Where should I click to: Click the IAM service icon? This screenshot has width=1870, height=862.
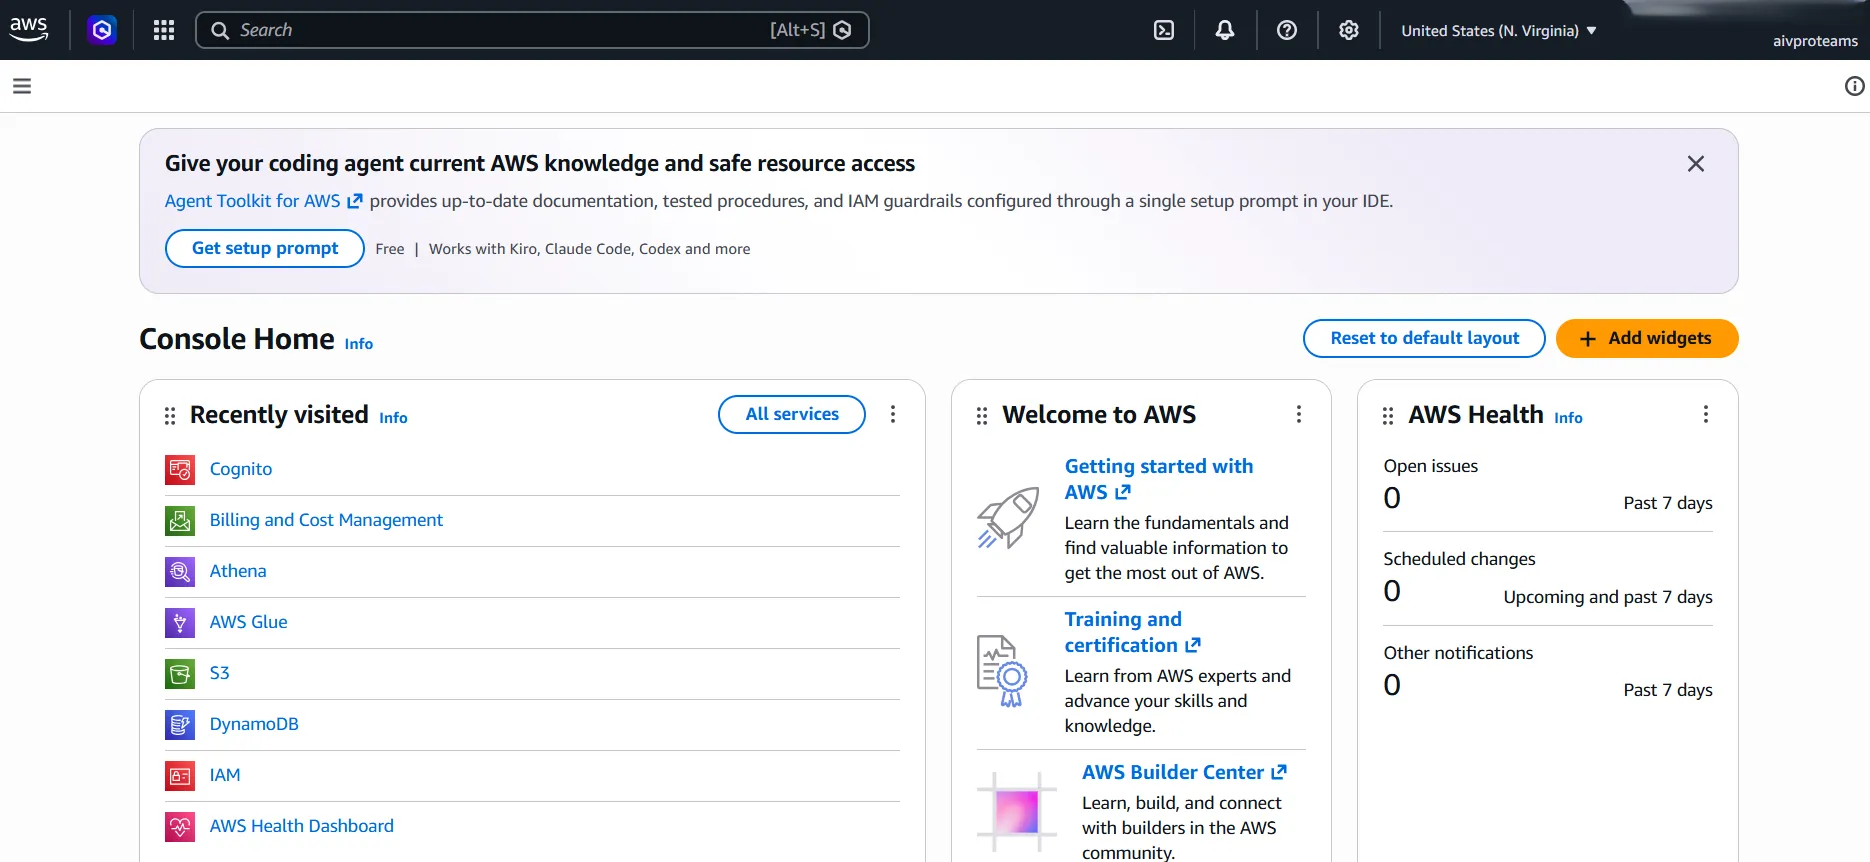pyautogui.click(x=180, y=775)
